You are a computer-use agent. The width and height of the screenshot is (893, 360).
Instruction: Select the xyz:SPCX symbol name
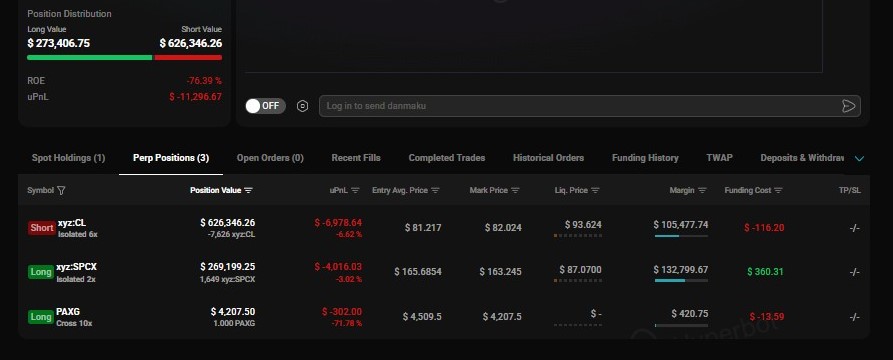tap(75, 267)
